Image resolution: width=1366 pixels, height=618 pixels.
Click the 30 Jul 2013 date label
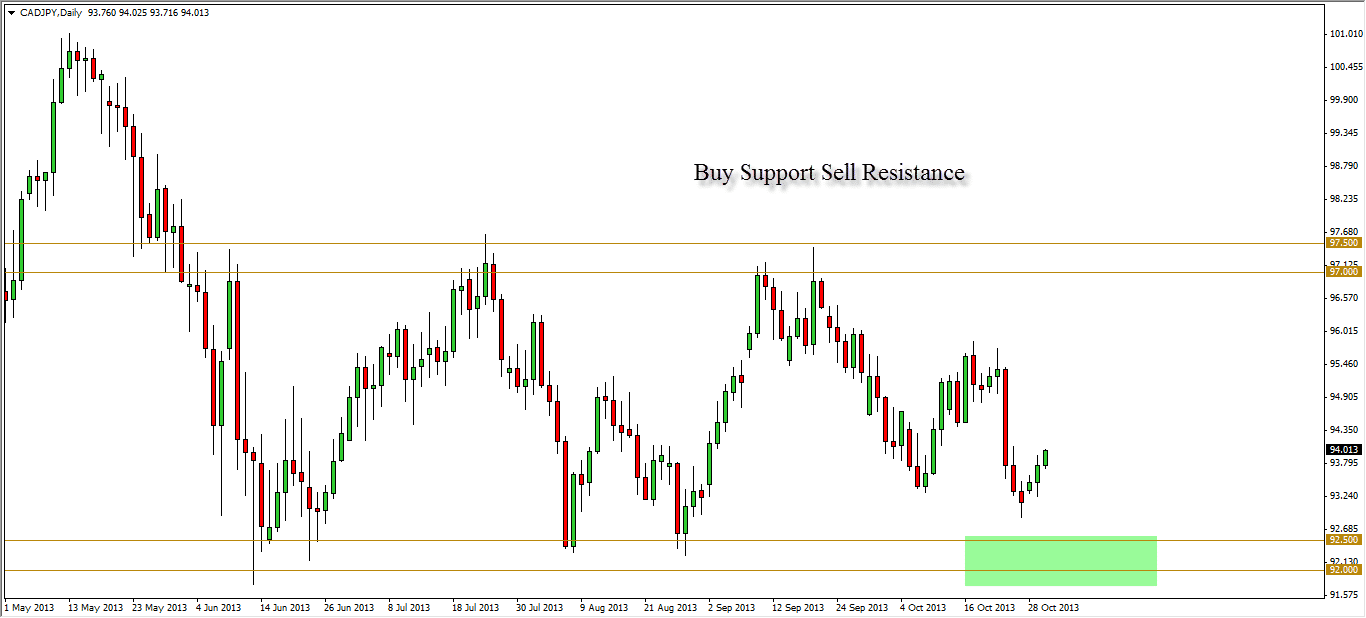coord(540,608)
